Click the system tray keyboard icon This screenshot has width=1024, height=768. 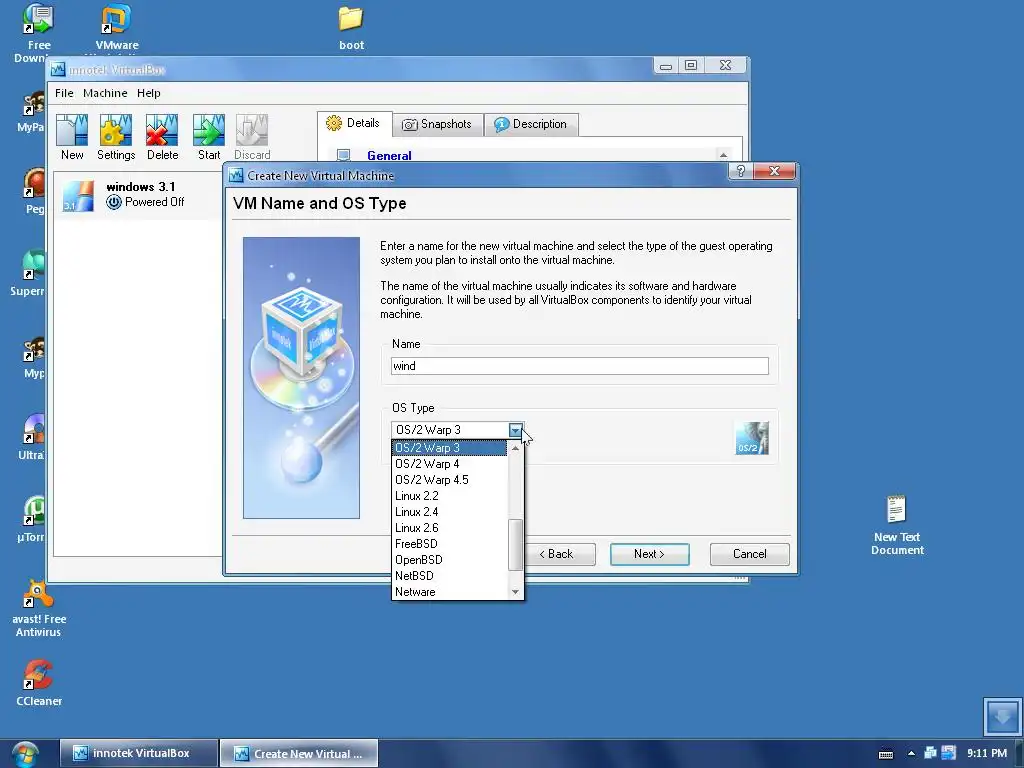(886, 754)
